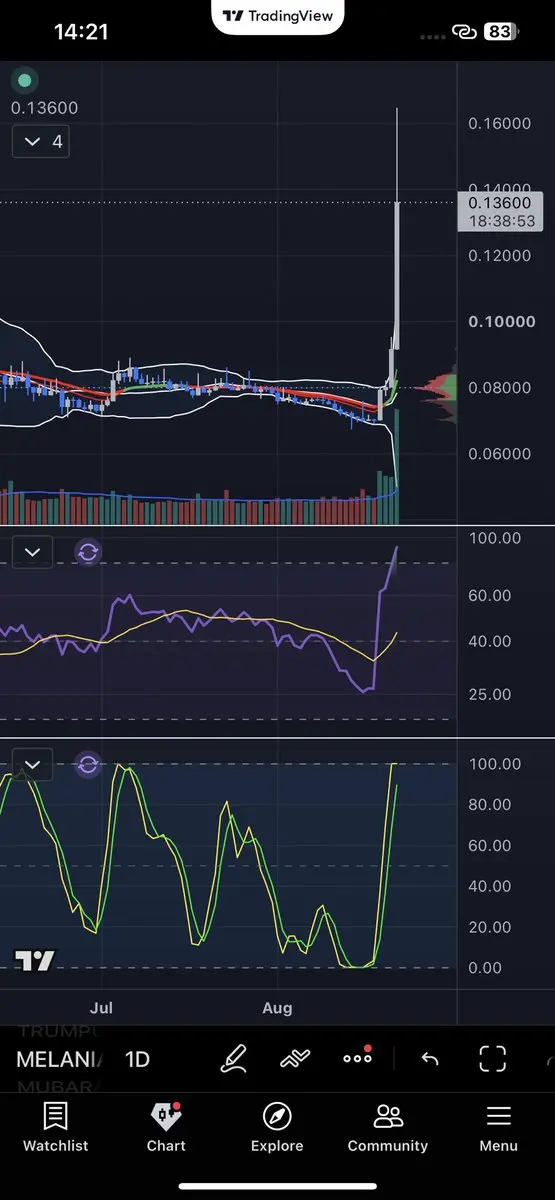
Task: Tap the 0.12000 price axis label
Action: click(x=499, y=256)
